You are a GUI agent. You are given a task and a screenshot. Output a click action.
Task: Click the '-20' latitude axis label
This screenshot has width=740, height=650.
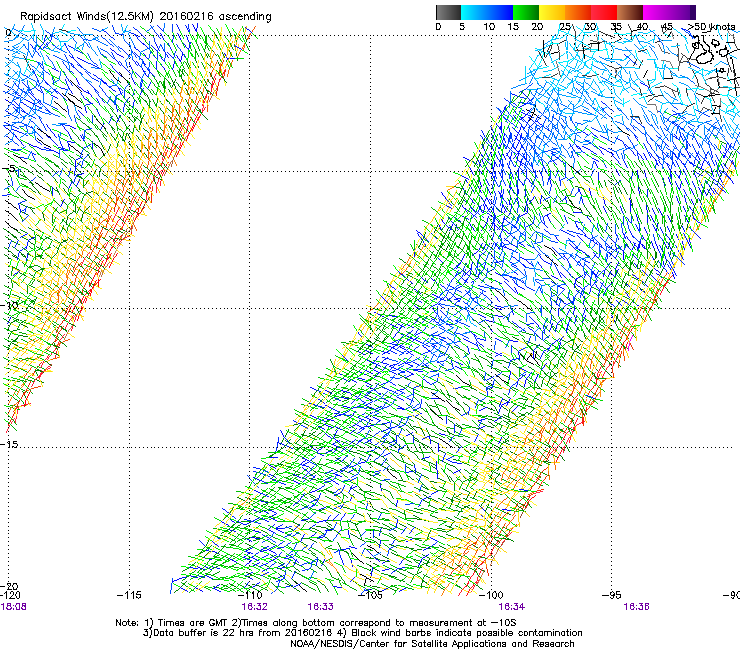9,586
